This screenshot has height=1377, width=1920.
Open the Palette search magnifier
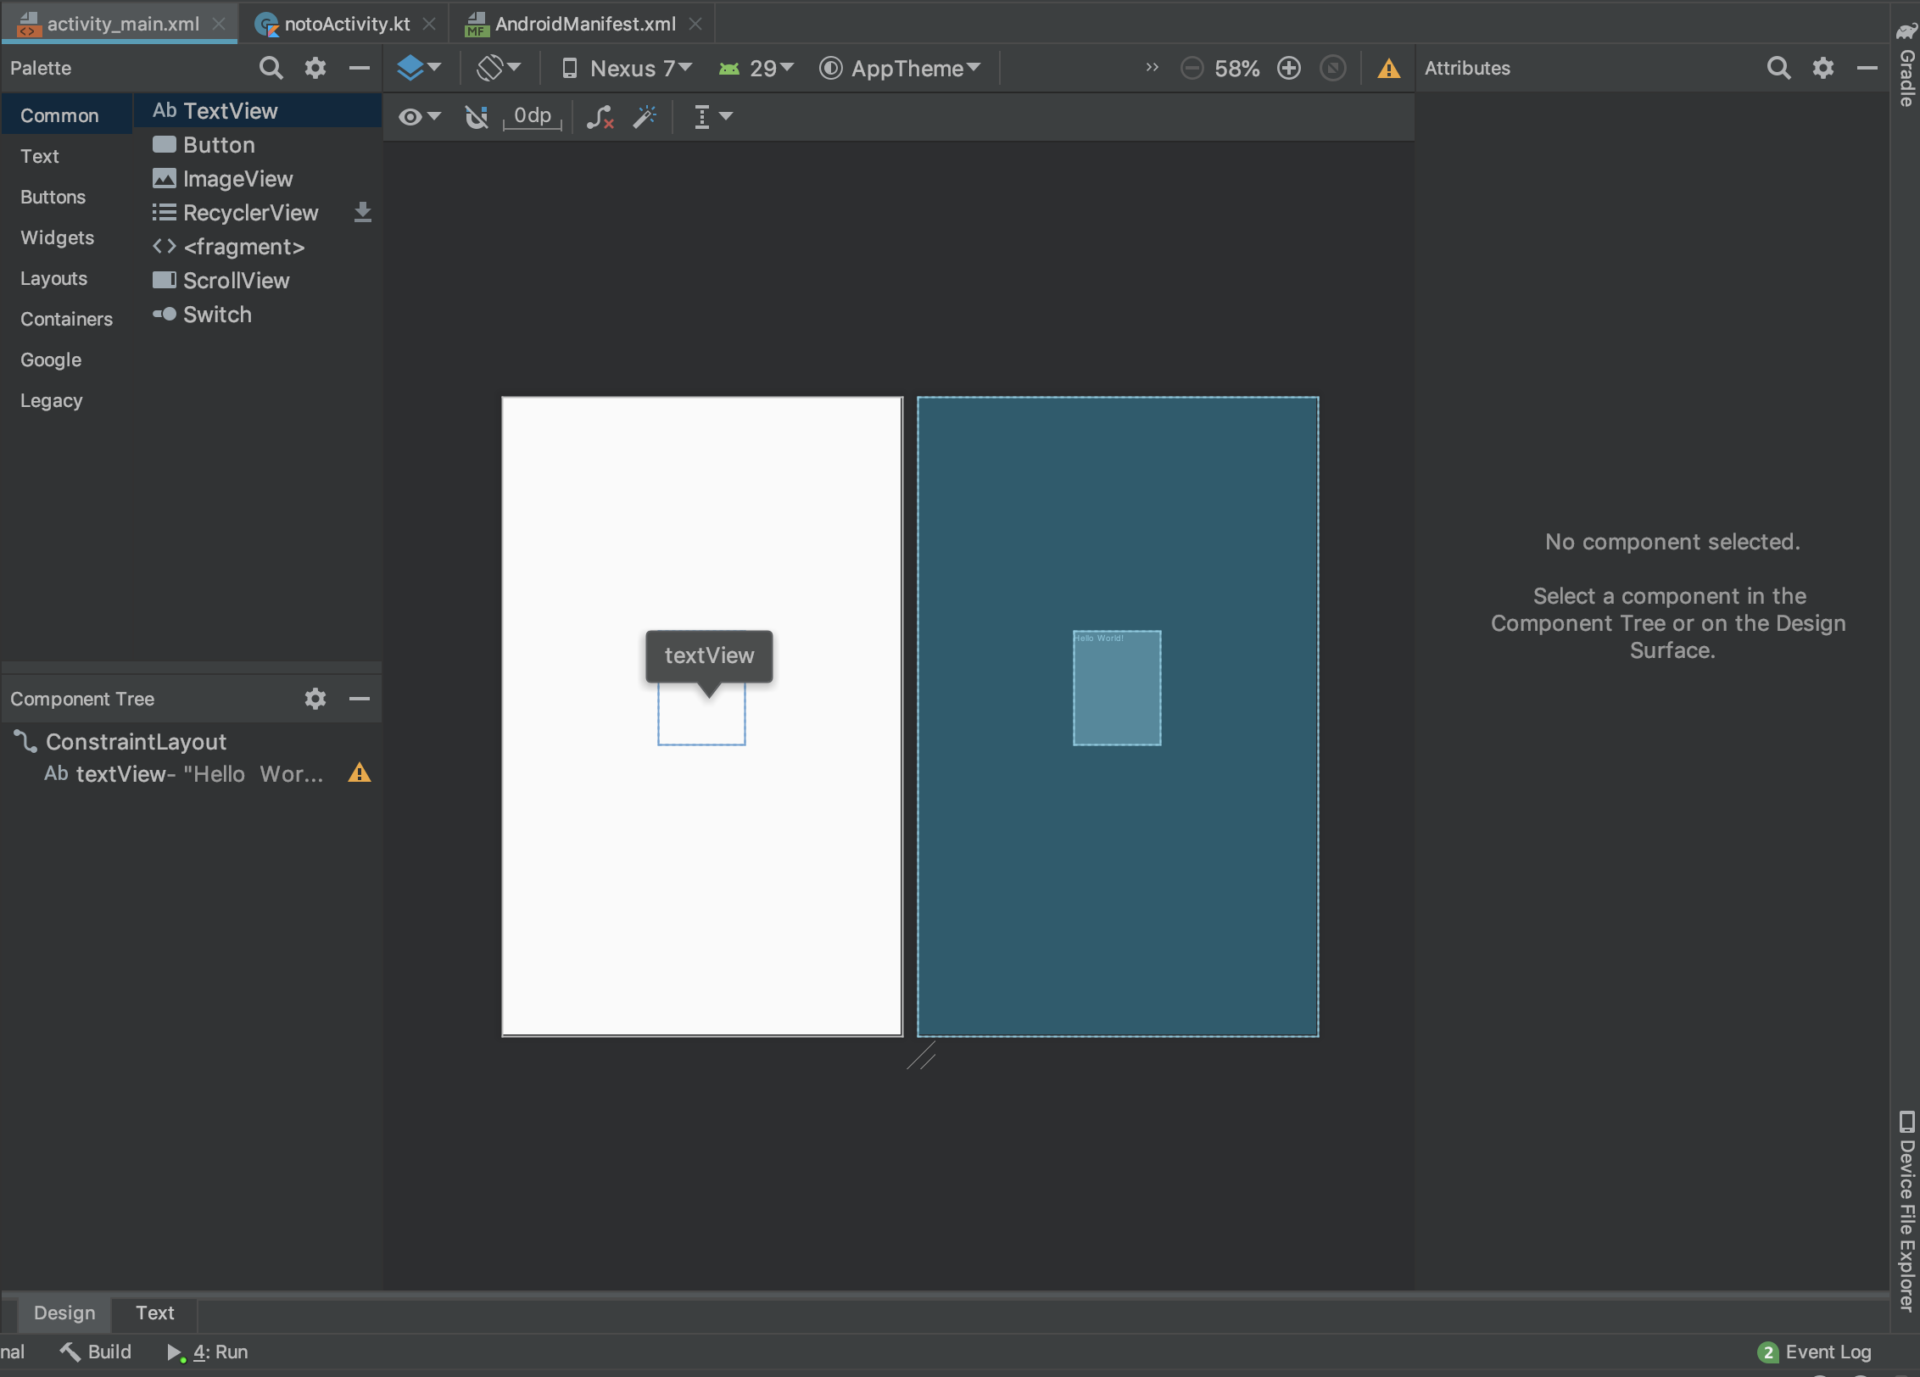point(270,68)
